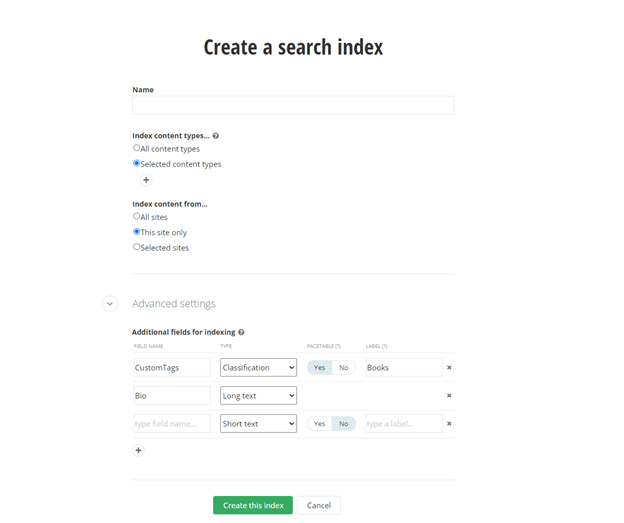Choose the Selected content types option
624x523 pixels.
coord(137,163)
